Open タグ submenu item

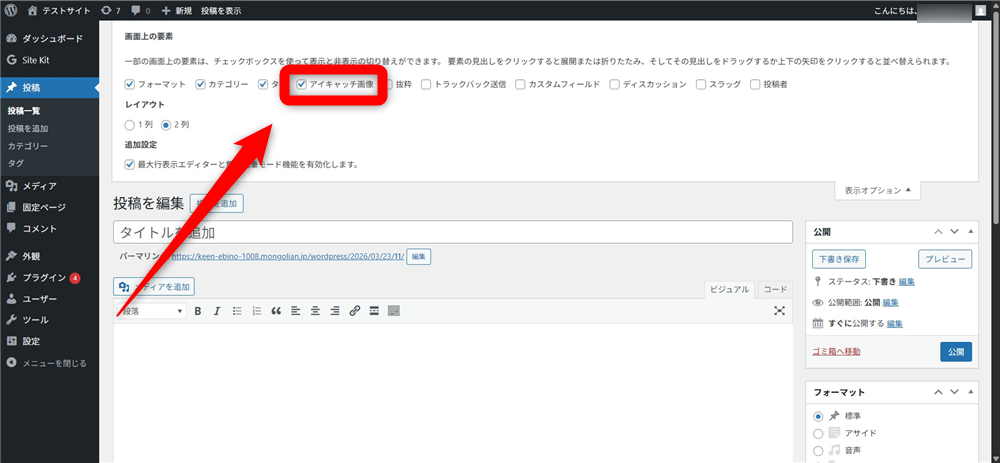coord(16,163)
